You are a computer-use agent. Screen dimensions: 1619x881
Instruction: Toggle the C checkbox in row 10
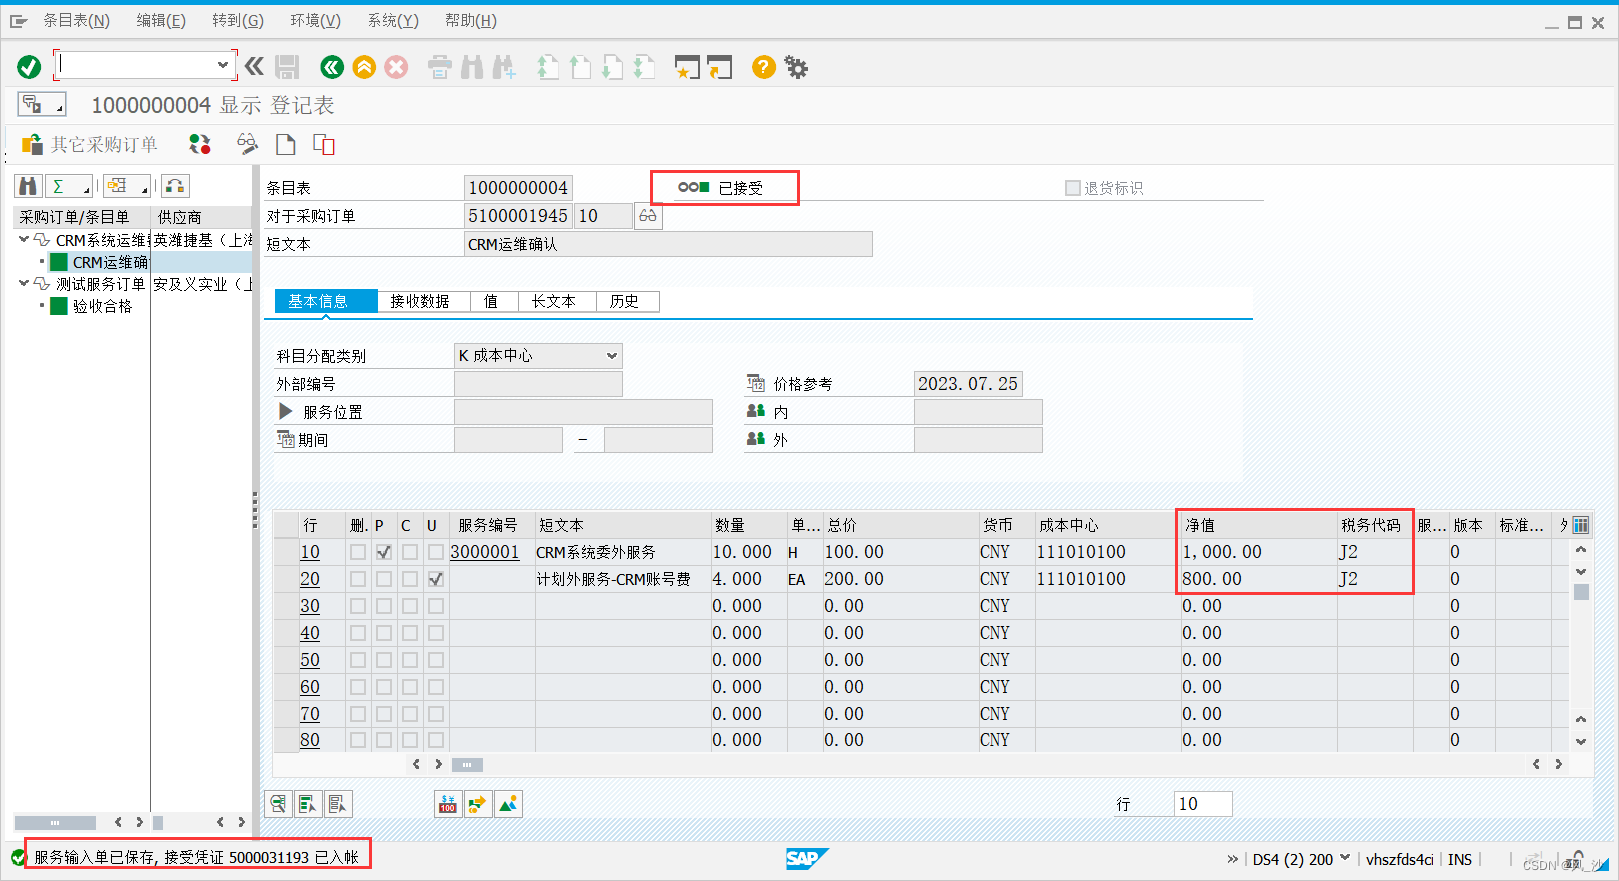pyautogui.click(x=410, y=552)
